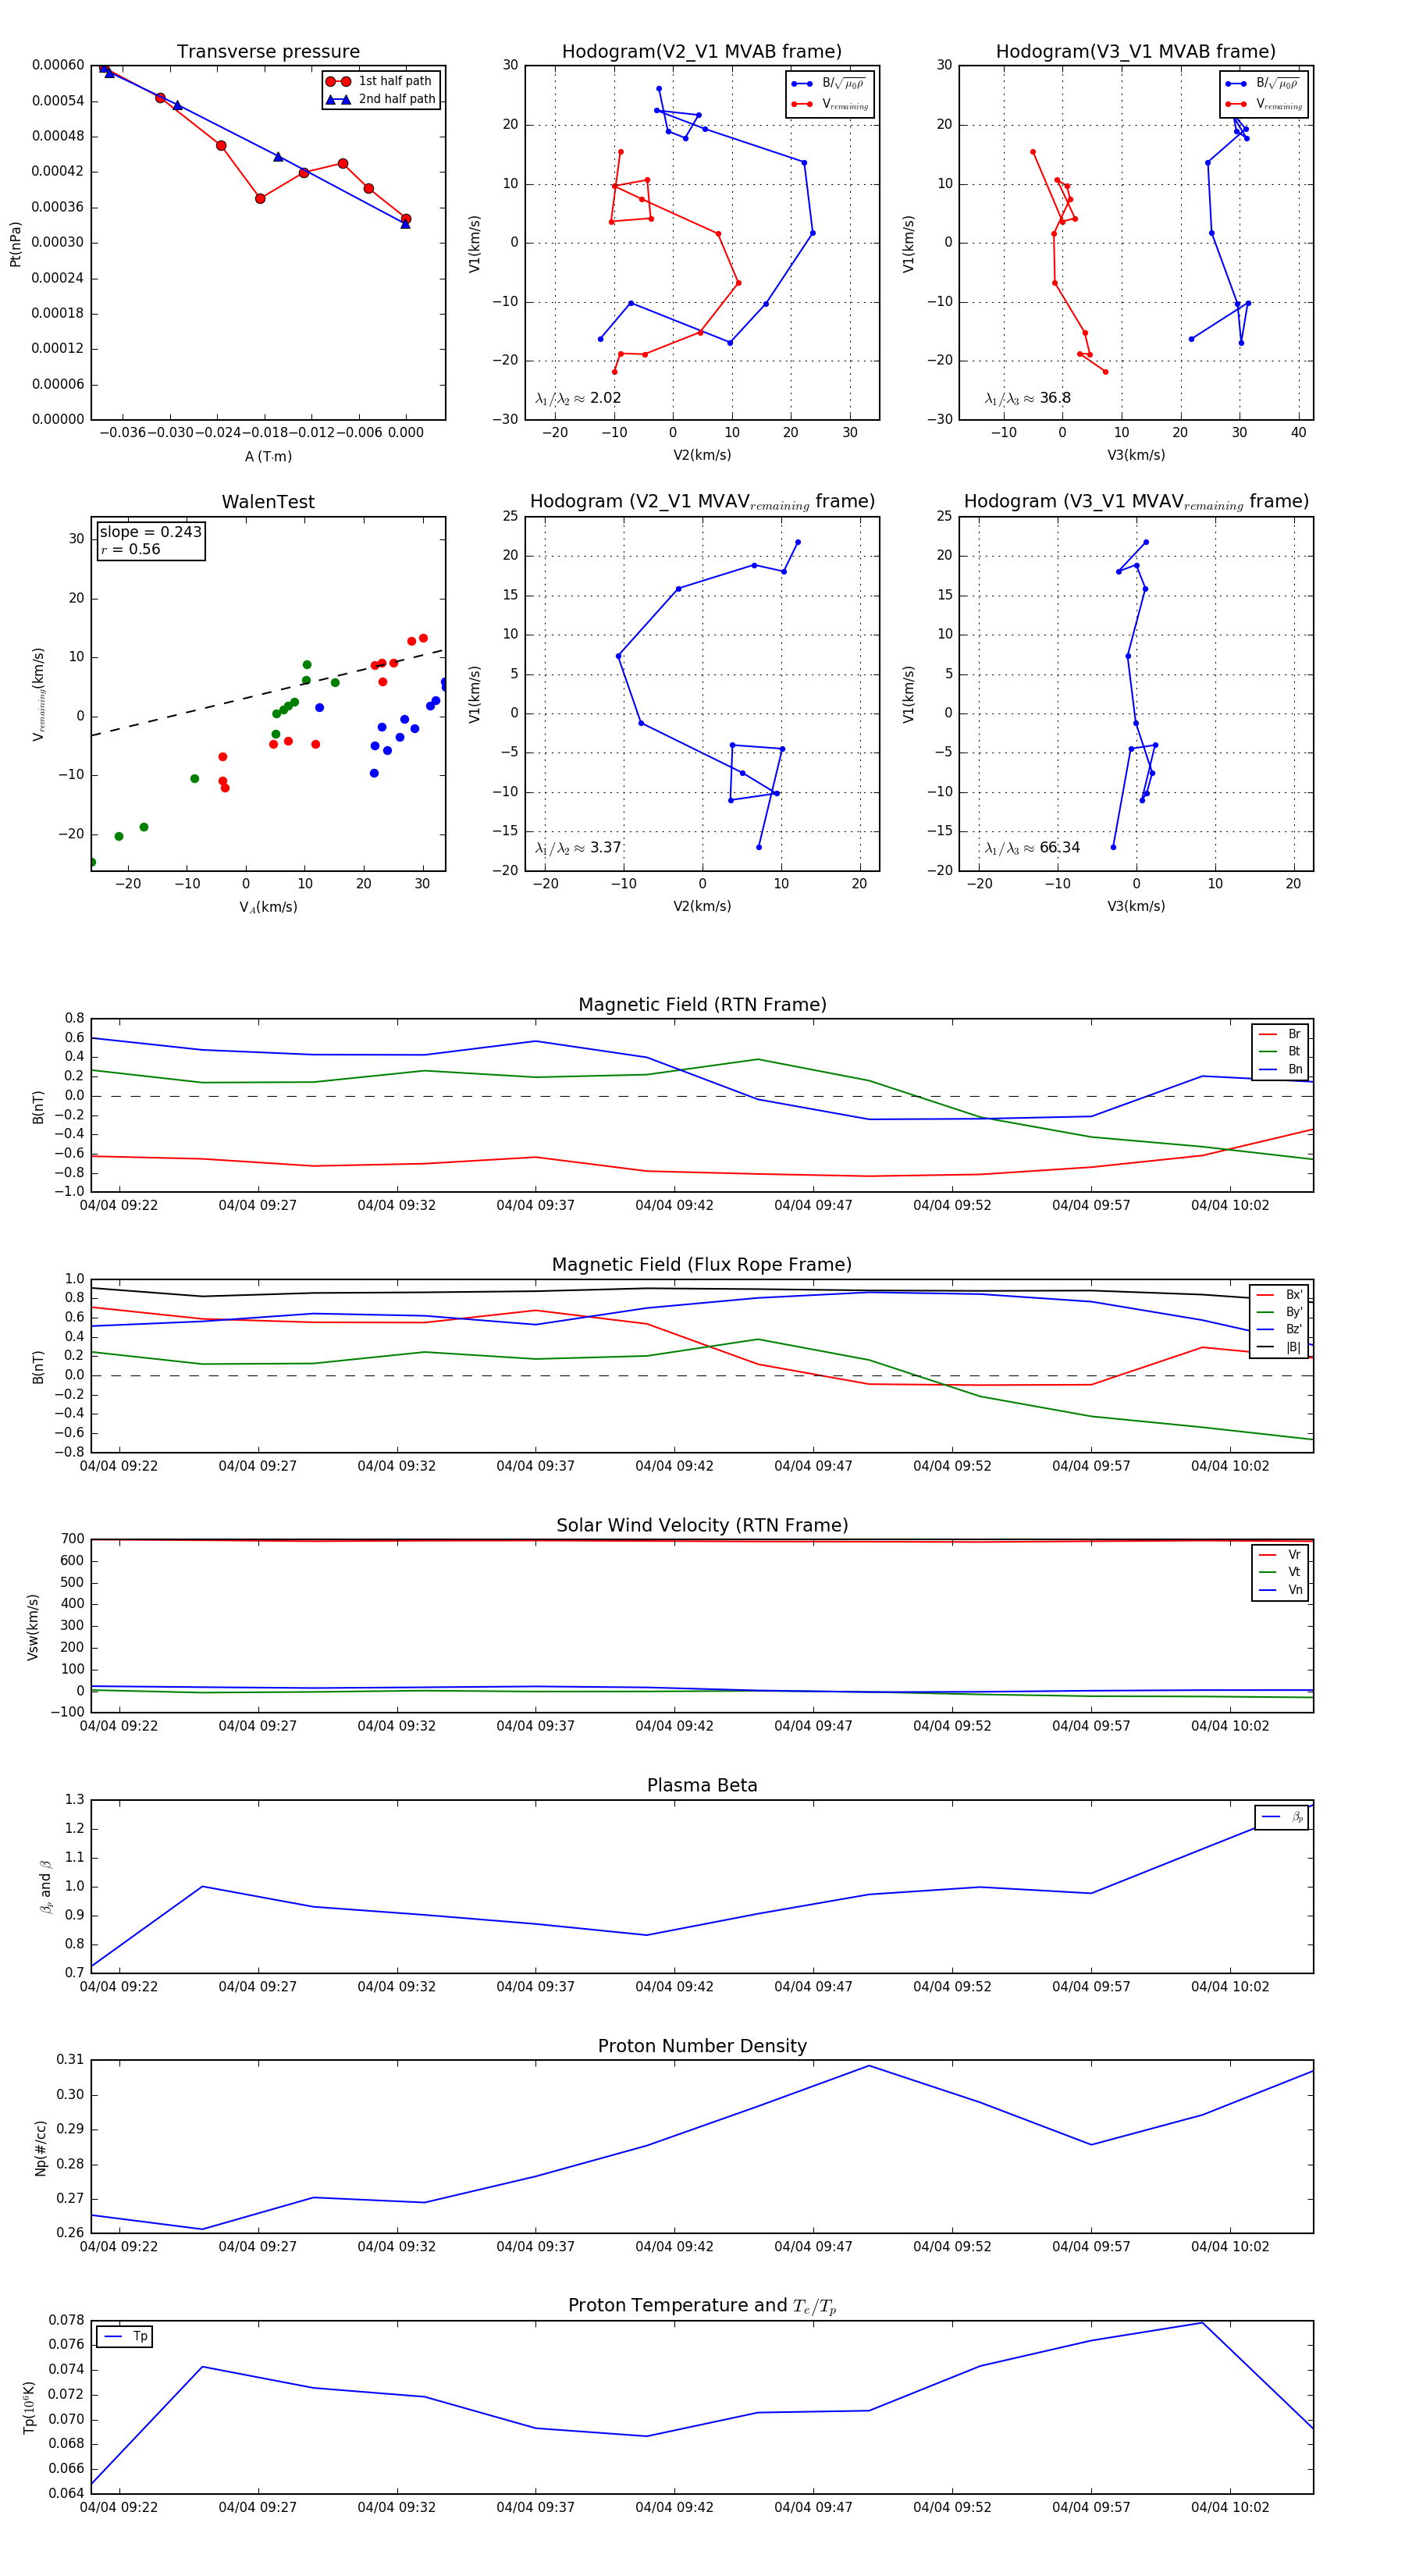
Task: Click the 'Np(#/cc)' axis label
Action: (x=40, y=2148)
